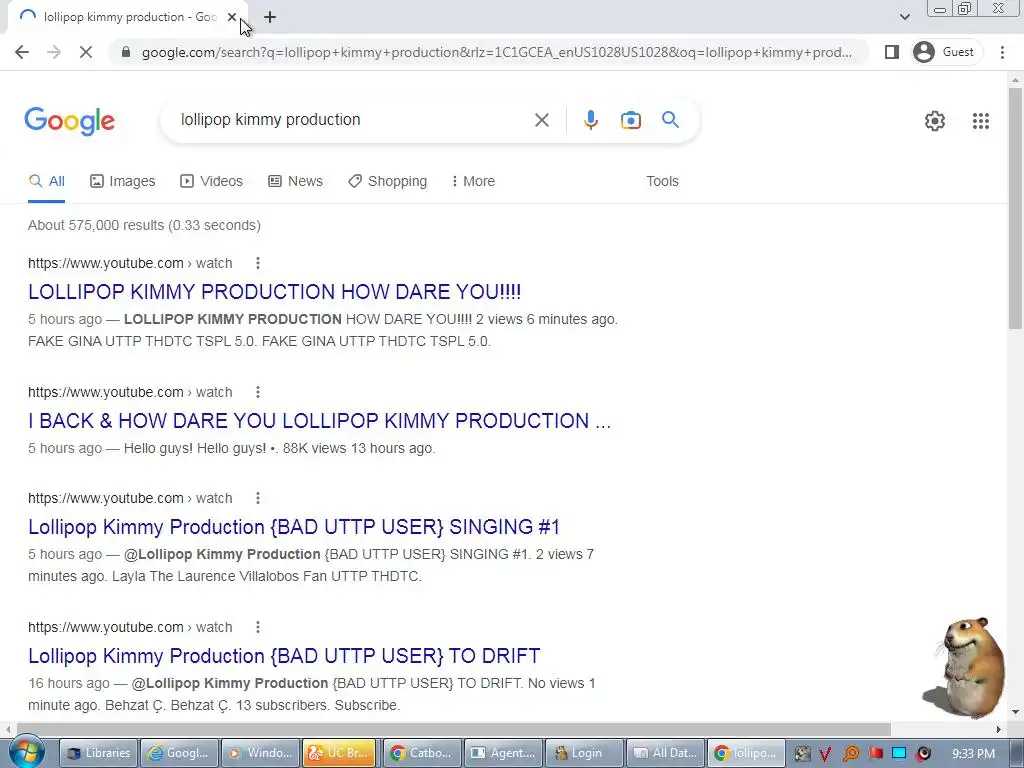
Task: Switch to the Videos tab
Action: click(212, 182)
